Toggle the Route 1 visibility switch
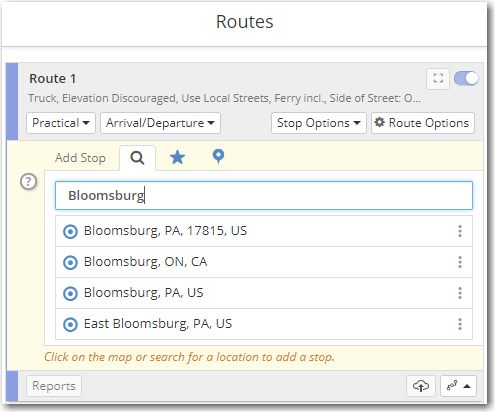The width and height of the screenshot is (495, 412). (x=466, y=79)
